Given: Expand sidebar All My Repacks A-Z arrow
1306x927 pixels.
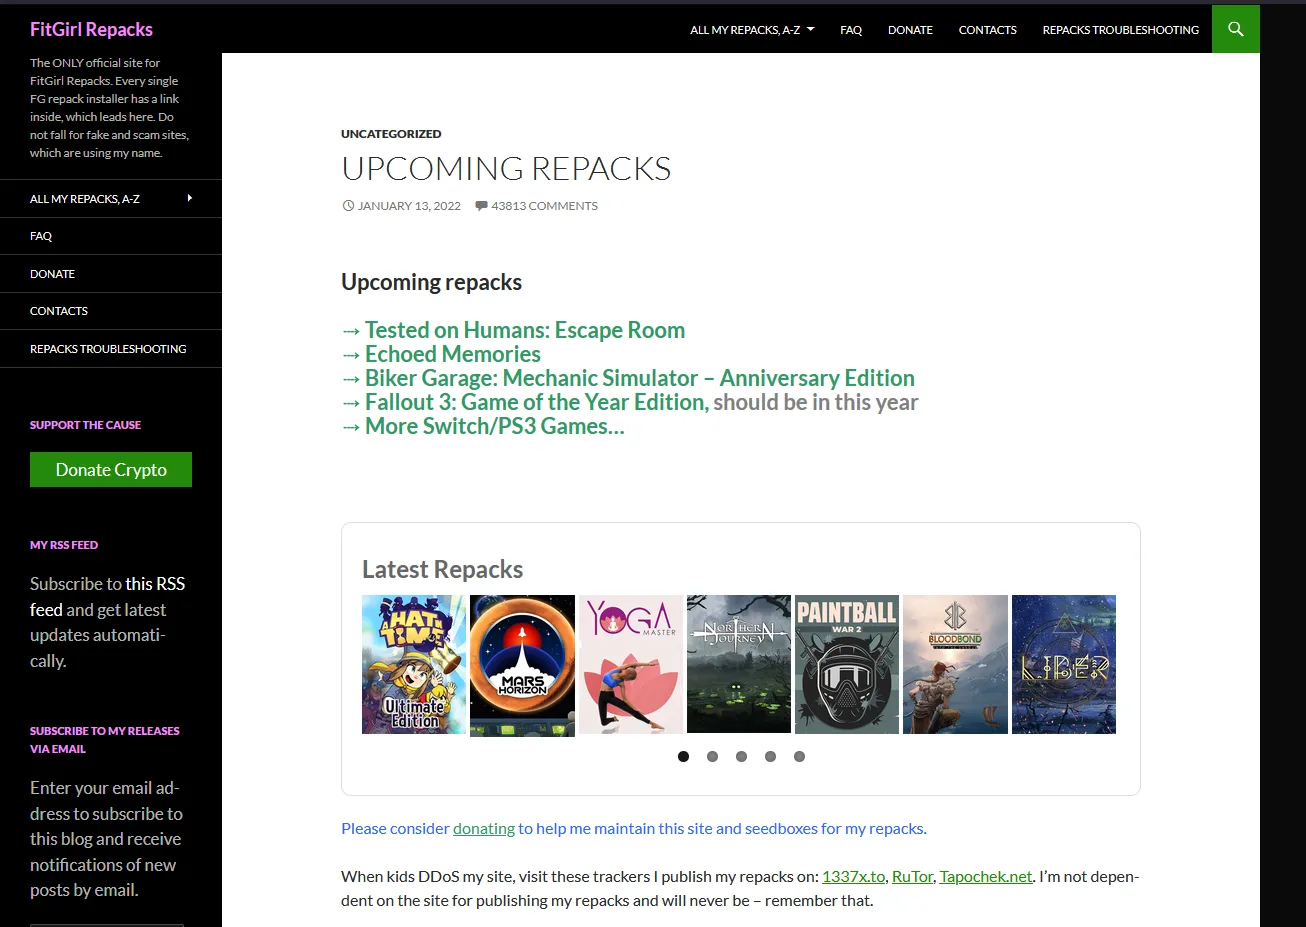Looking at the screenshot, I should (190, 198).
